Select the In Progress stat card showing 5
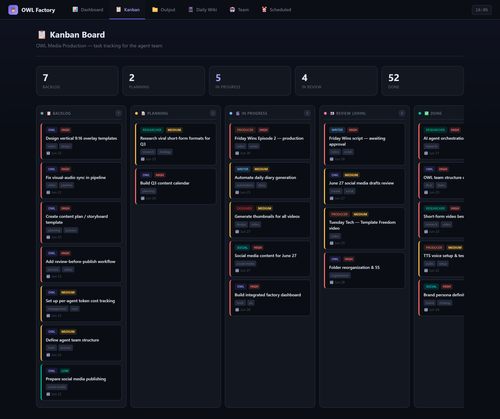The height and width of the screenshot is (419, 500). point(250,81)
